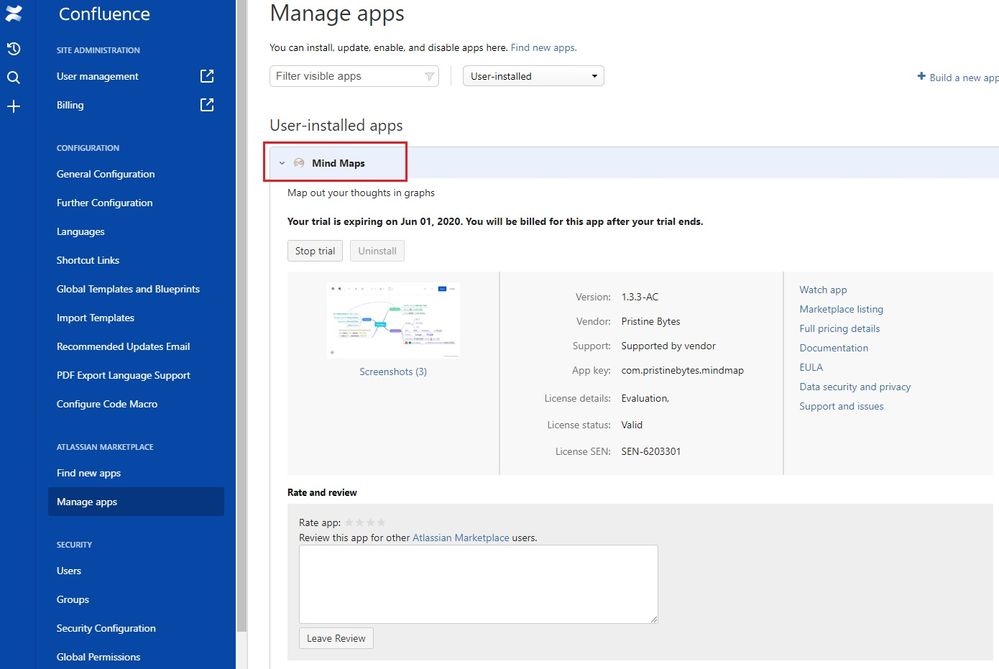Click the Stop trial button
This screenshot has width=999, height=669.
coord(315,251)
